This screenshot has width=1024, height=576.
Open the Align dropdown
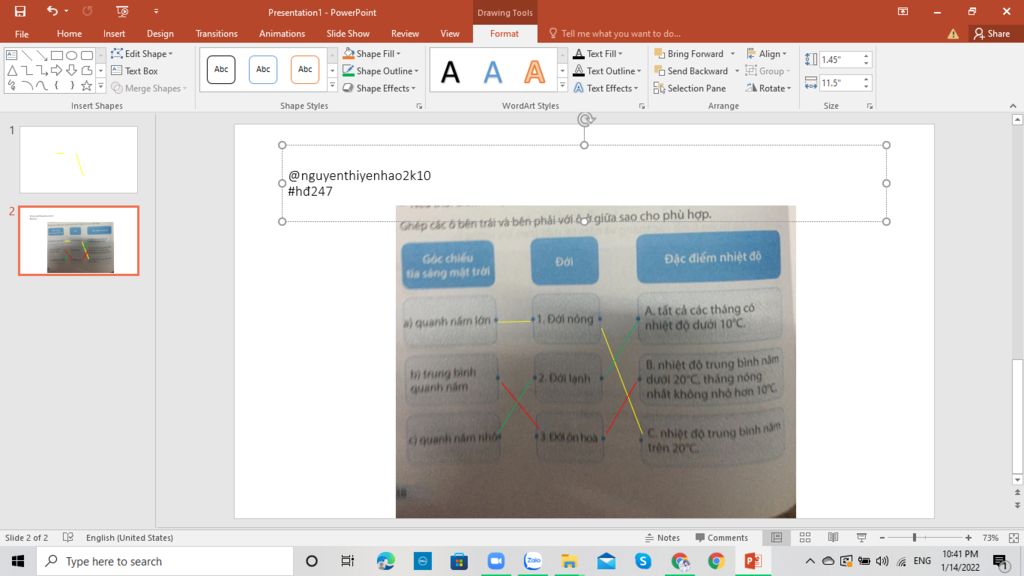(x=767, y=54)
